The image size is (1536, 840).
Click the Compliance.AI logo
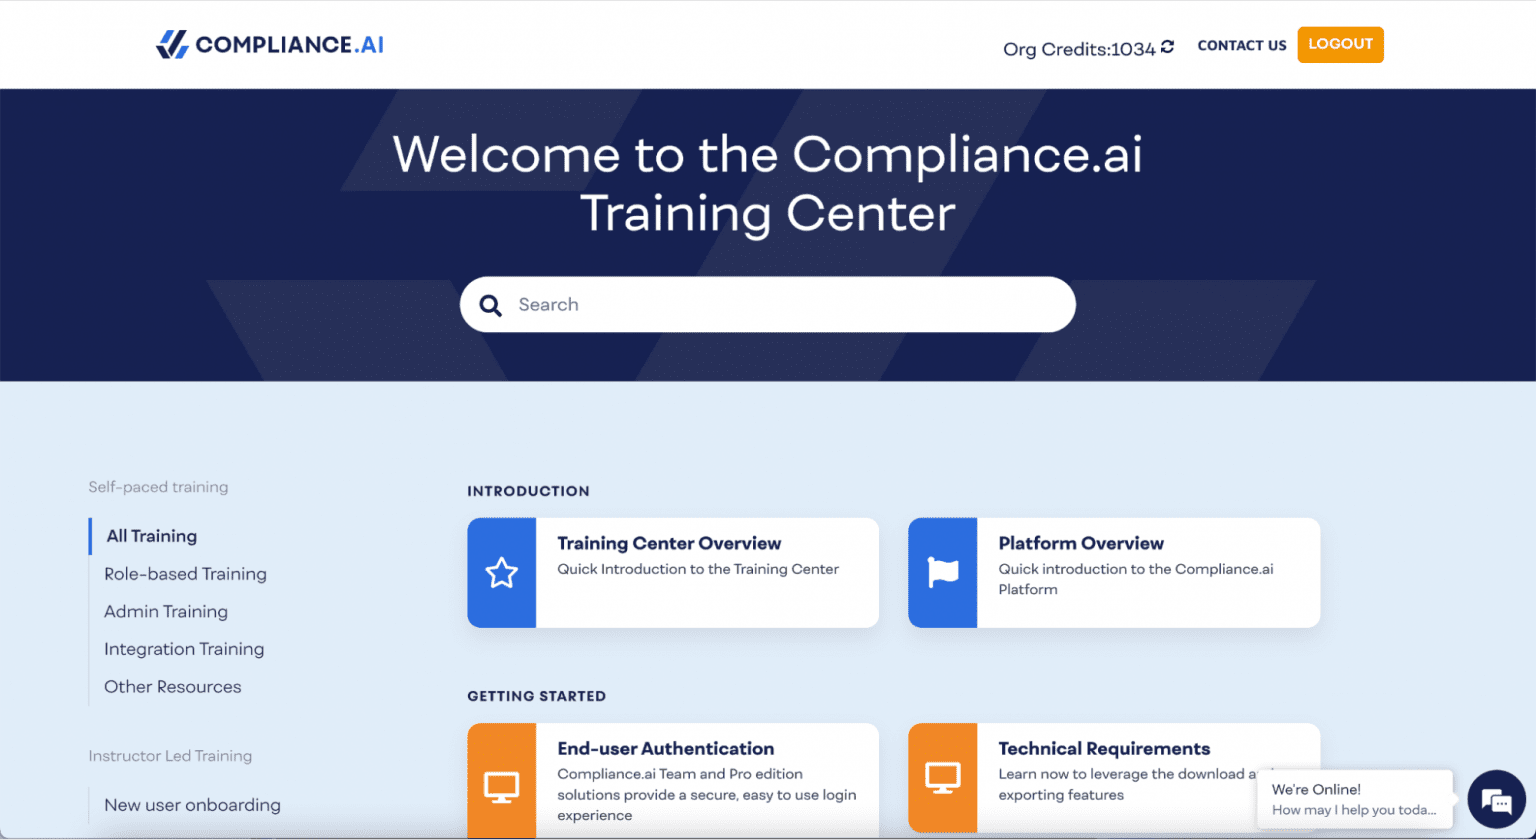[270, 44]
